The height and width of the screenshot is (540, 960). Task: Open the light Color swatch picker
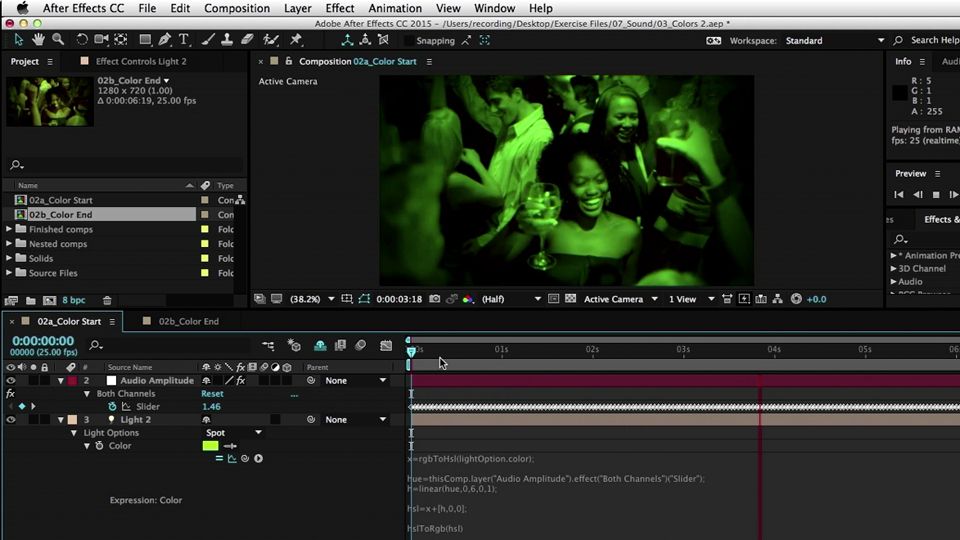[x=210, y=446]
